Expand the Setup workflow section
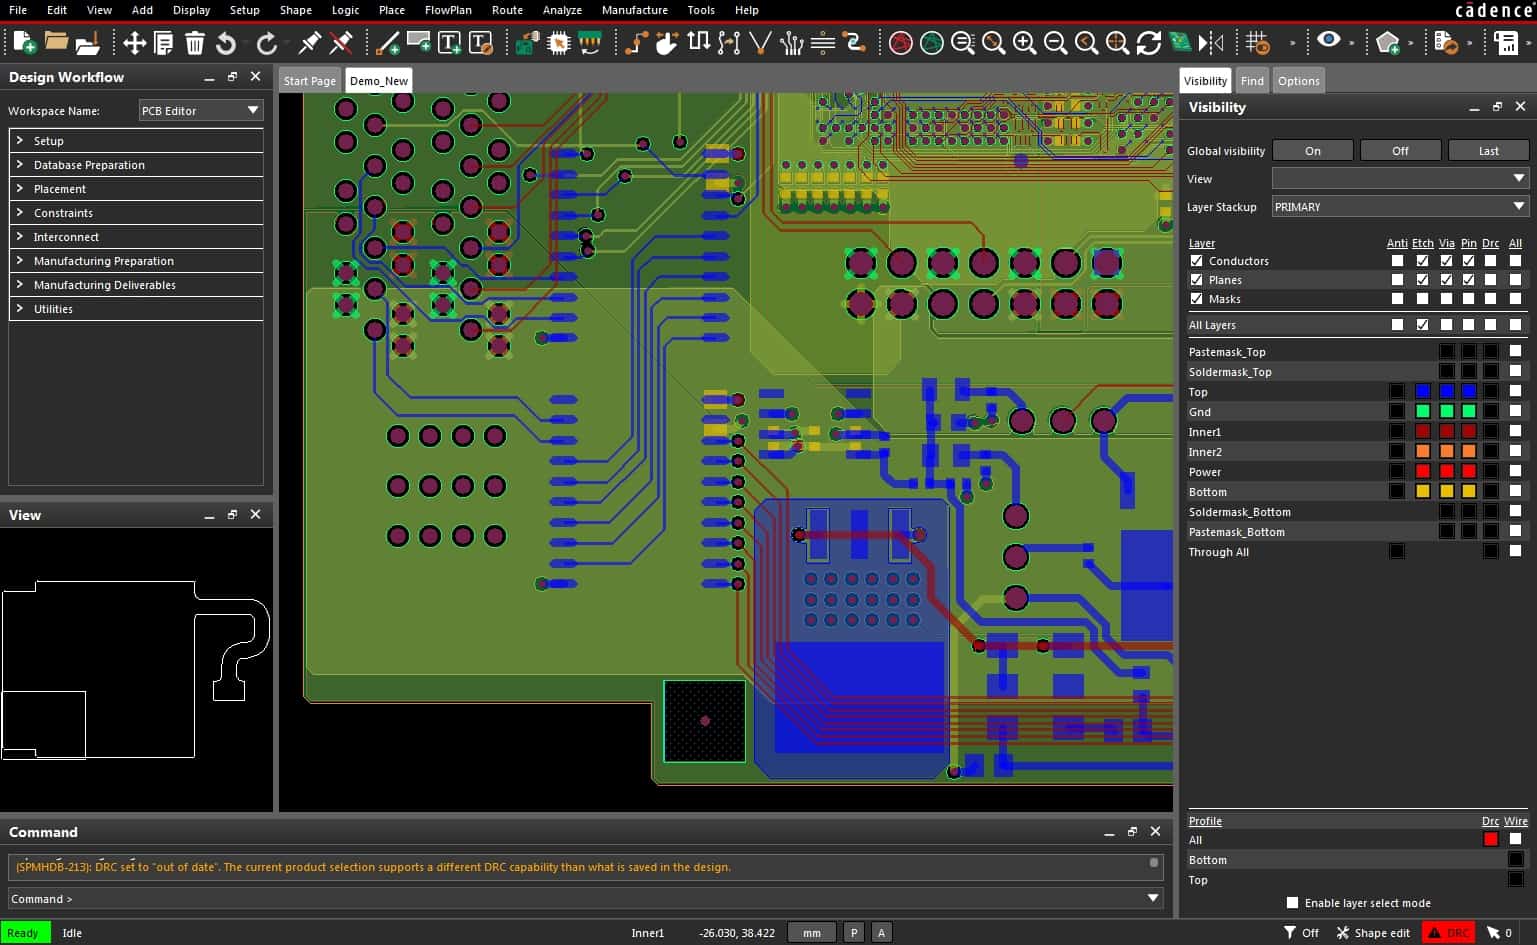The height and width of the screenshot is (945, 1537). pos(136,141)
